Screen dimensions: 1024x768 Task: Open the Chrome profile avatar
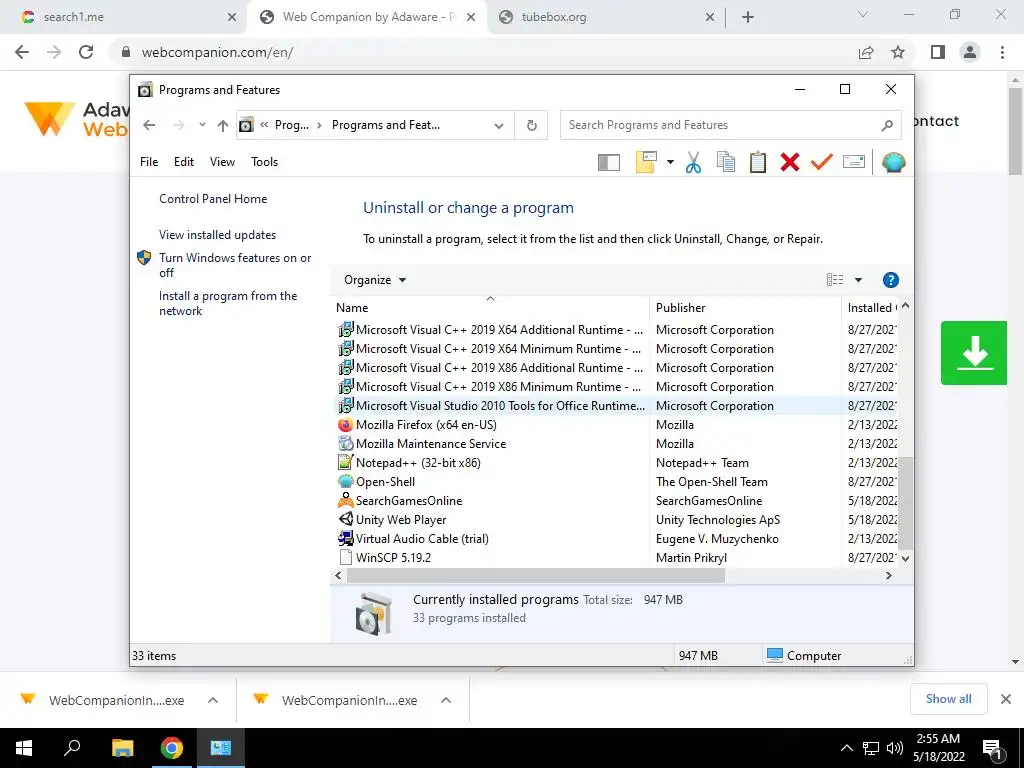click(970, 52)
